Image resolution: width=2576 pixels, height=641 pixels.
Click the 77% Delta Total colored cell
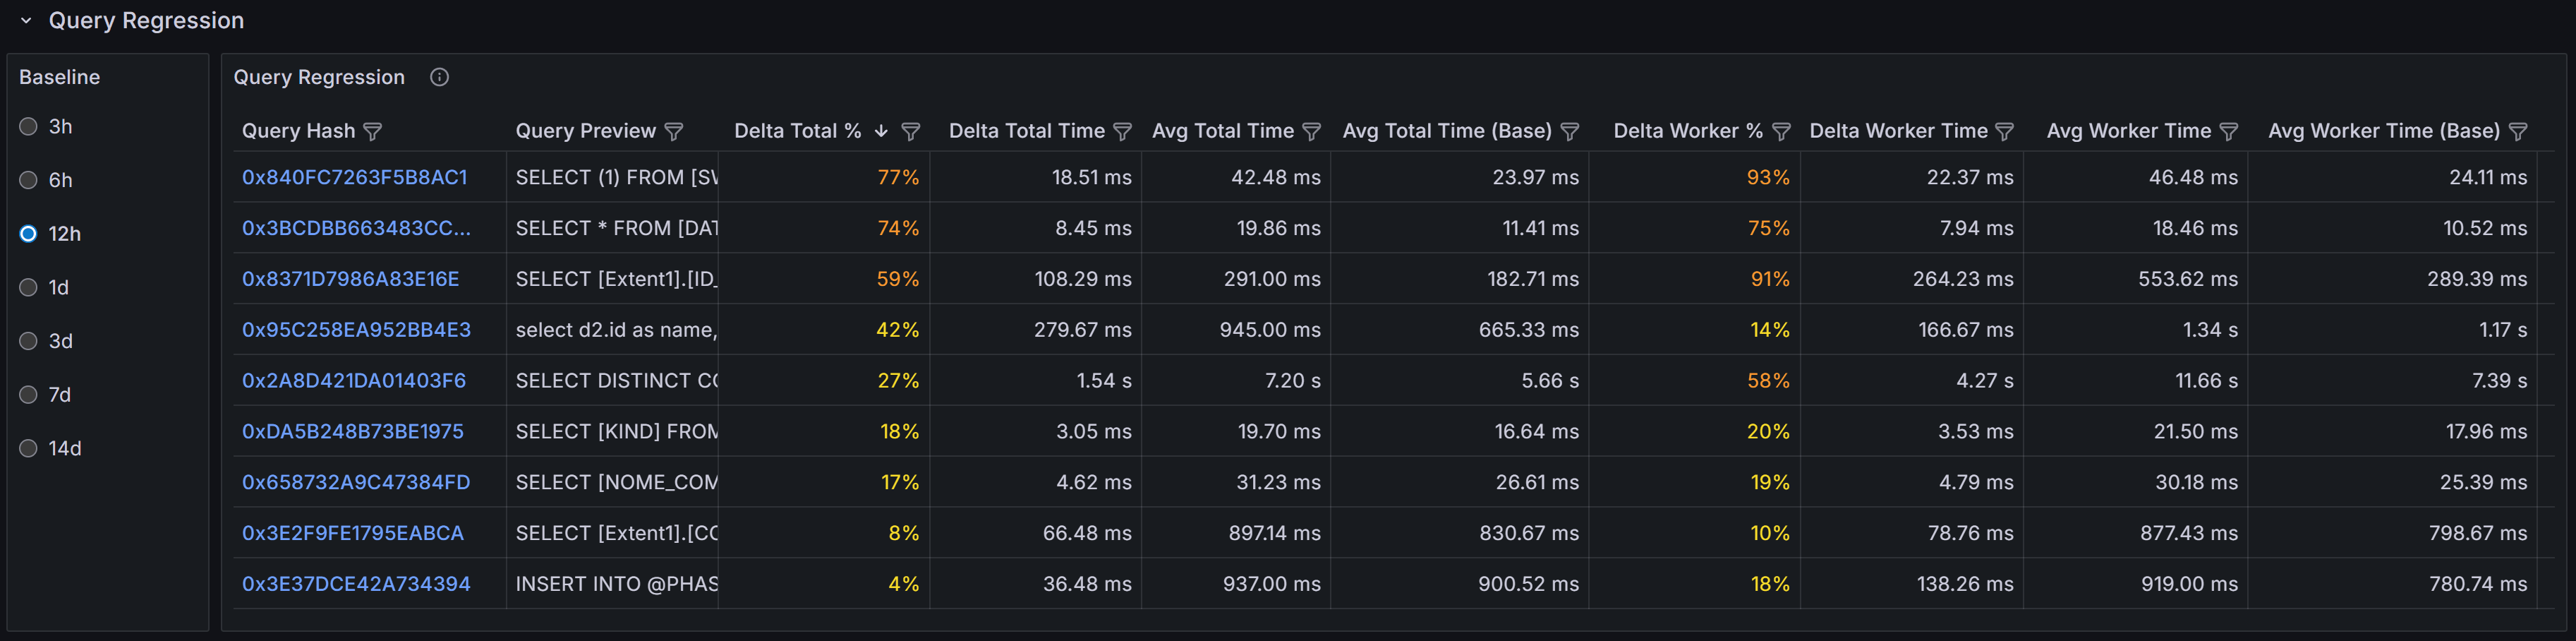coord(897,177)
